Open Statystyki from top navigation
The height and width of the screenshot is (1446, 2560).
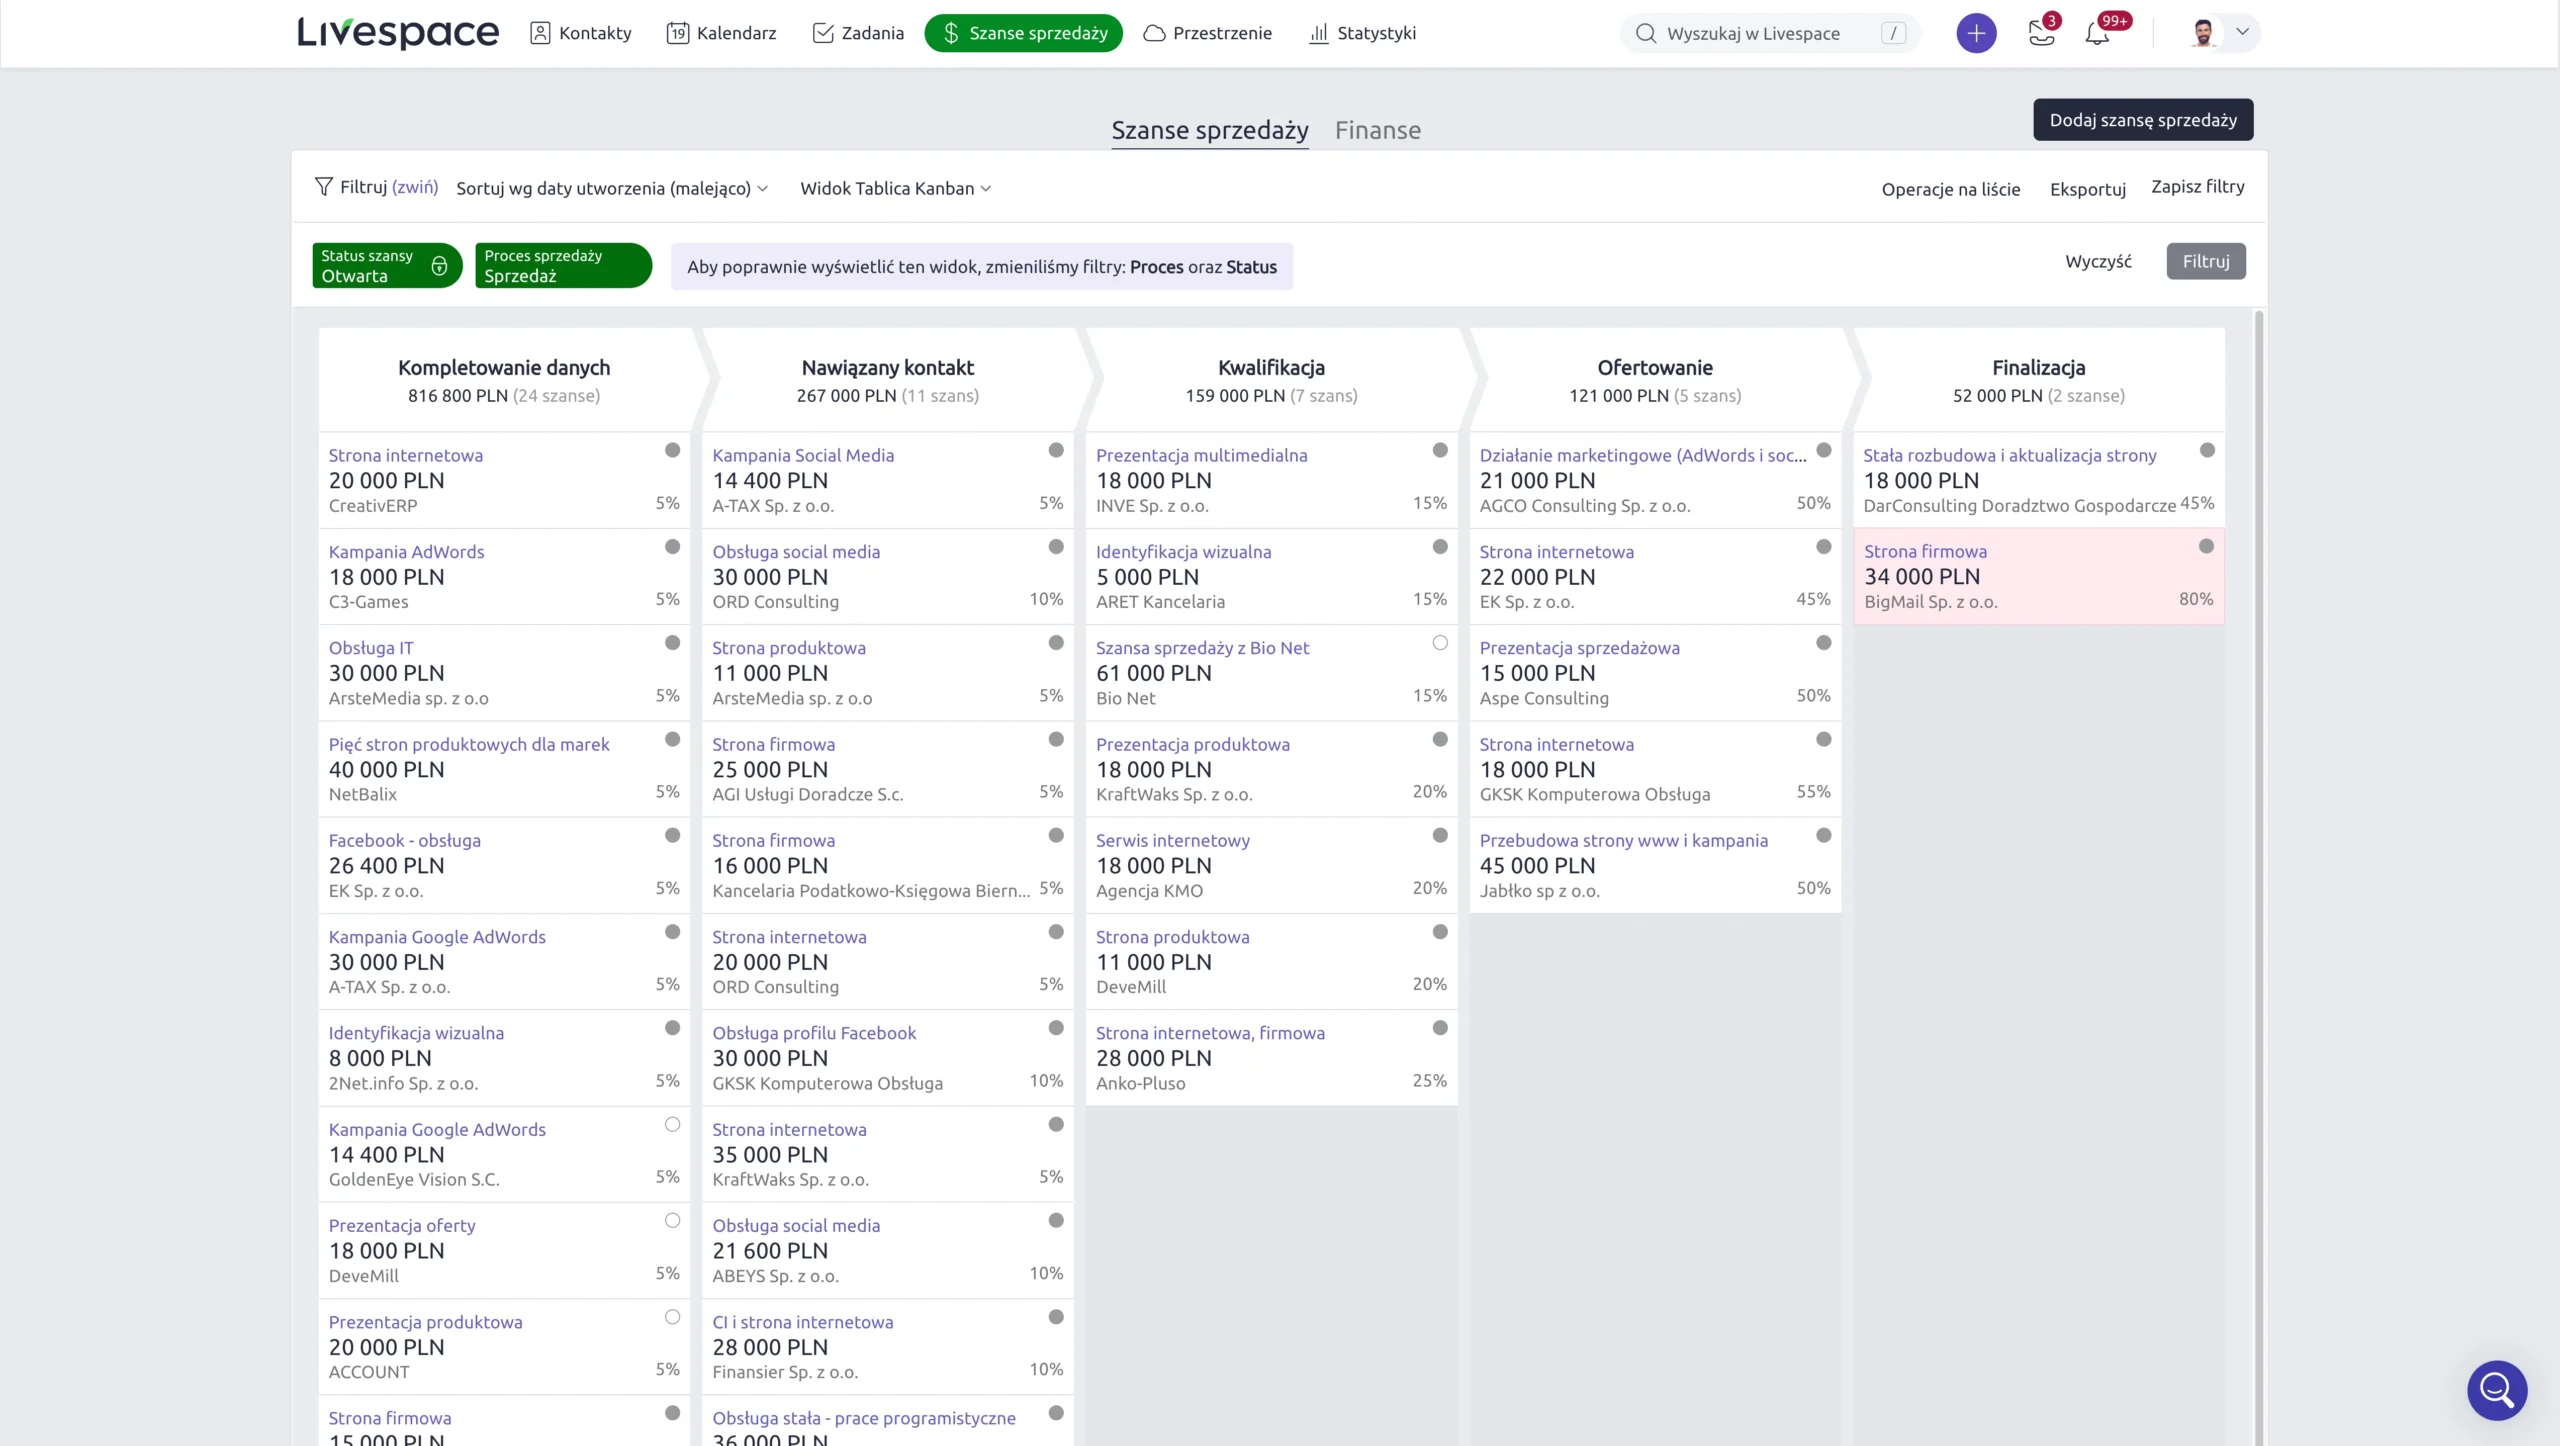point(1362,33)
